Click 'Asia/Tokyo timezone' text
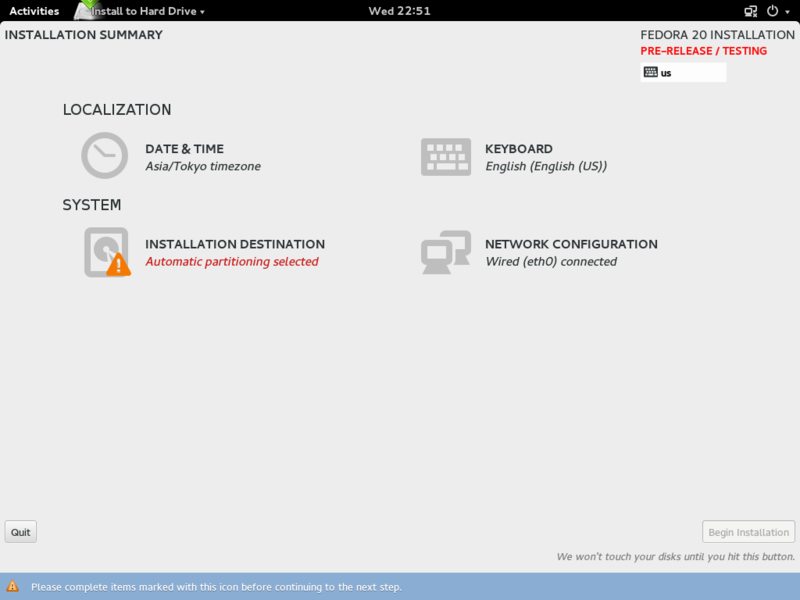The width and height of the screenshot is (800, 600). (203, 166)
